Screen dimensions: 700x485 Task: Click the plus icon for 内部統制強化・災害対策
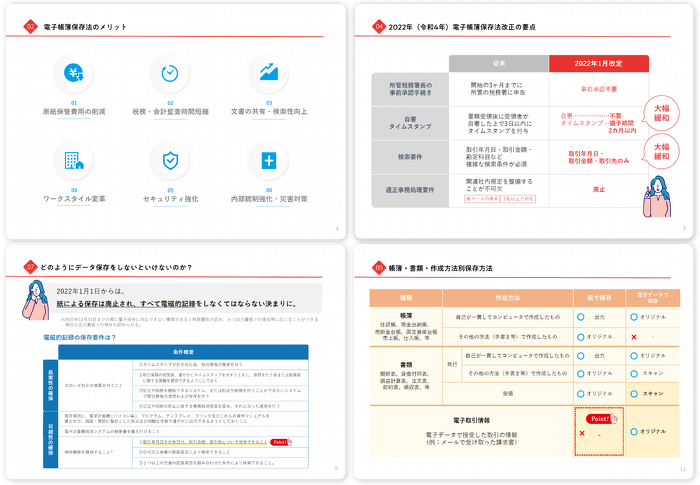[x=267, y=159]
